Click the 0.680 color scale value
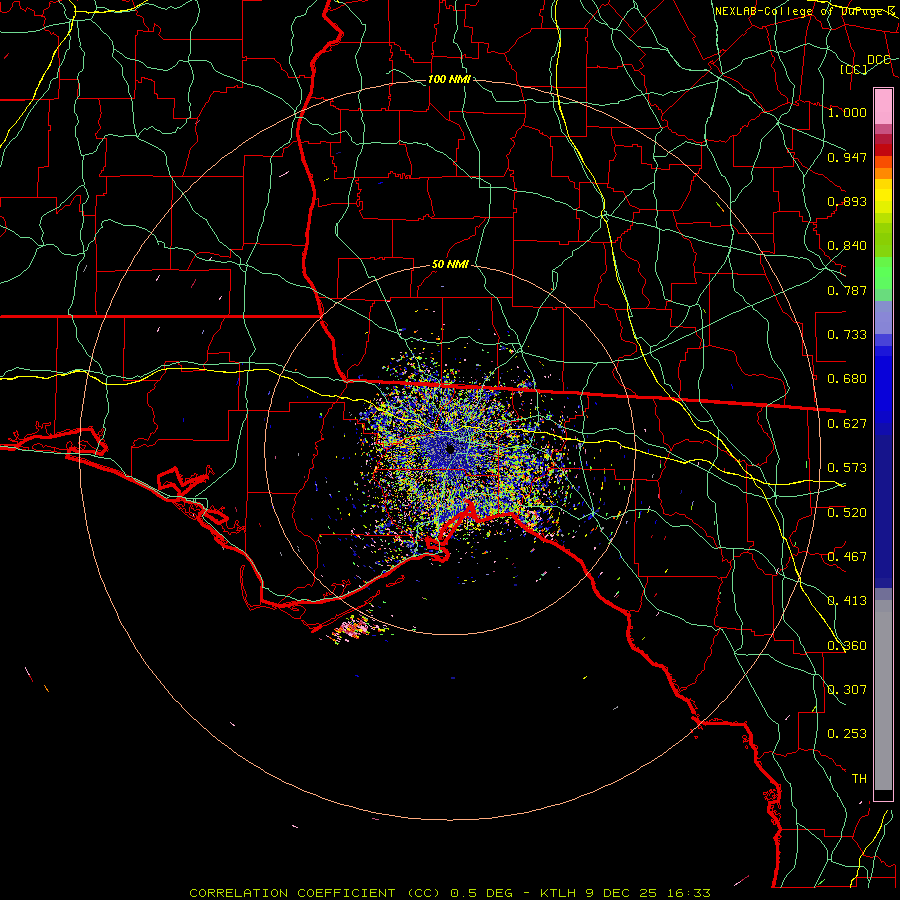The width and height of the screenshot is (900, 900). point(847,379)
